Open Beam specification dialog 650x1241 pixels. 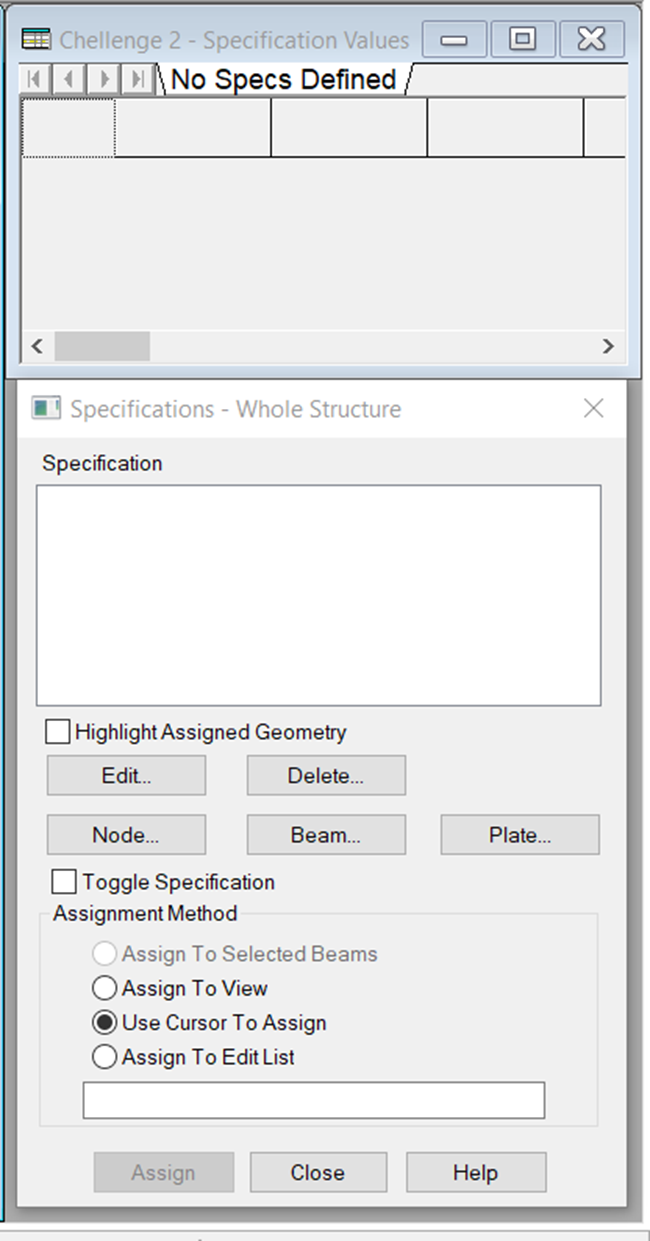pos(326,835)
